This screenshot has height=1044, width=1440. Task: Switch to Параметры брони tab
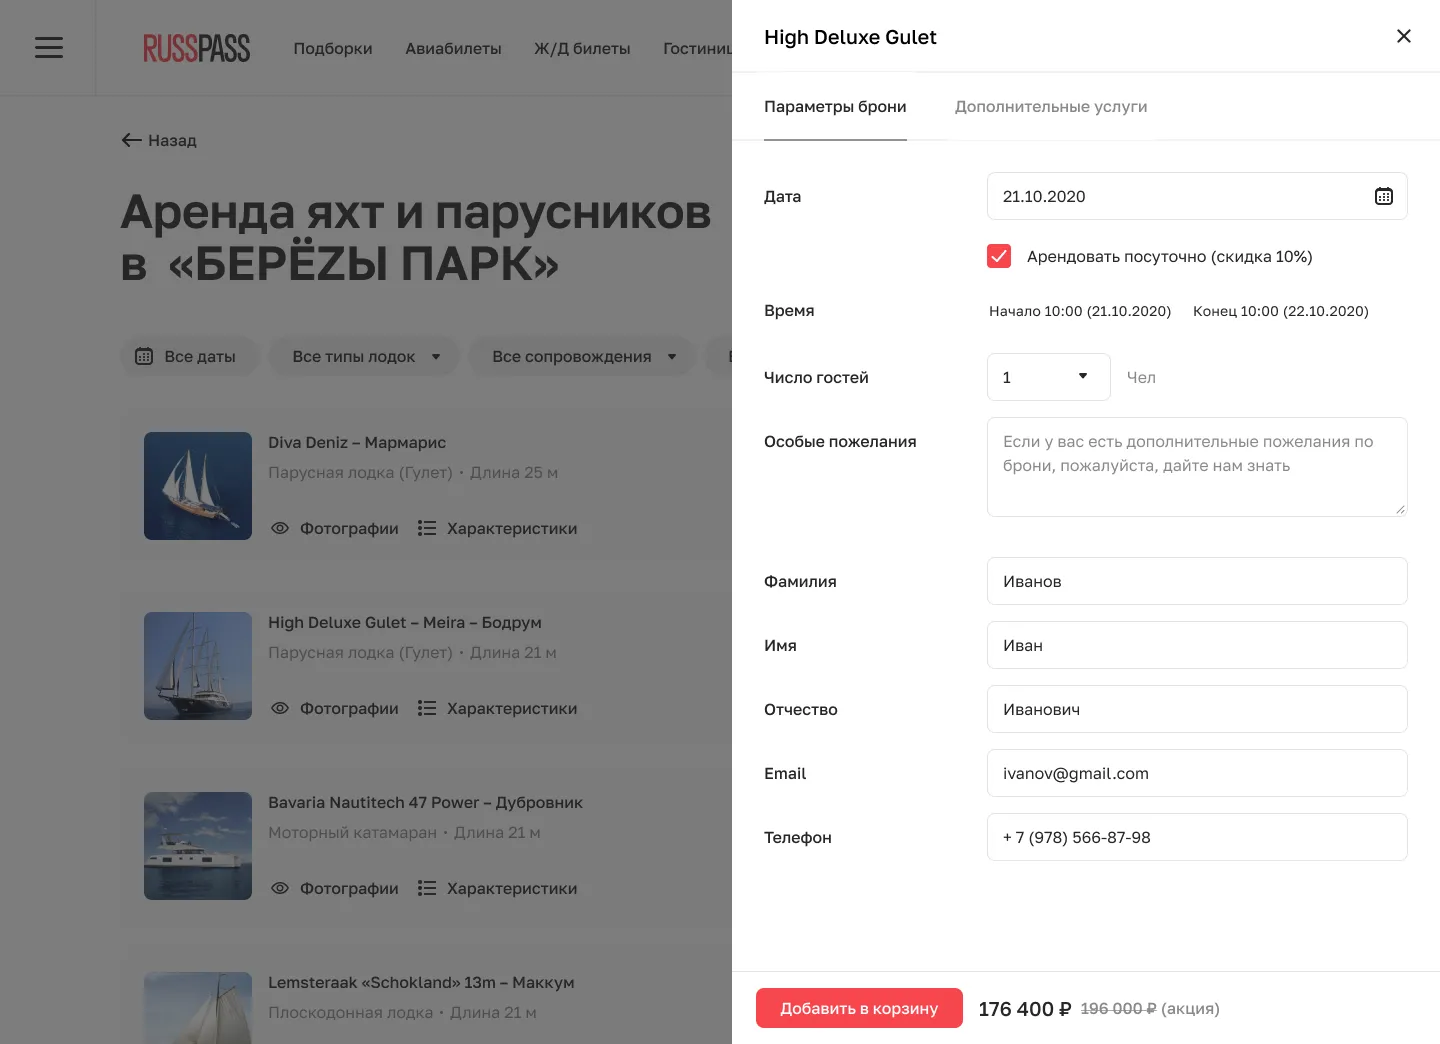835,106
